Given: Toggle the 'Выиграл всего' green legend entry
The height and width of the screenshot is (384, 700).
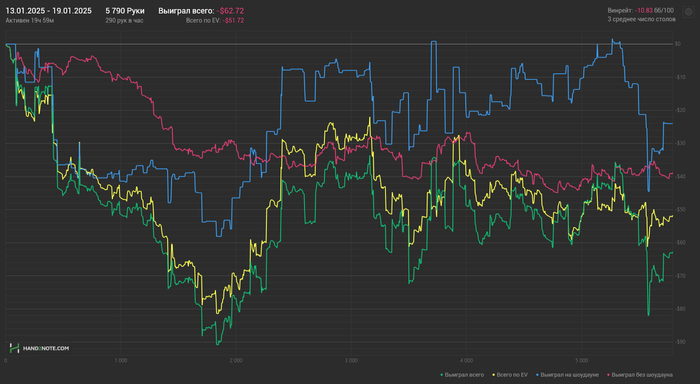Looking at the screenshot, I should point(462,375).
